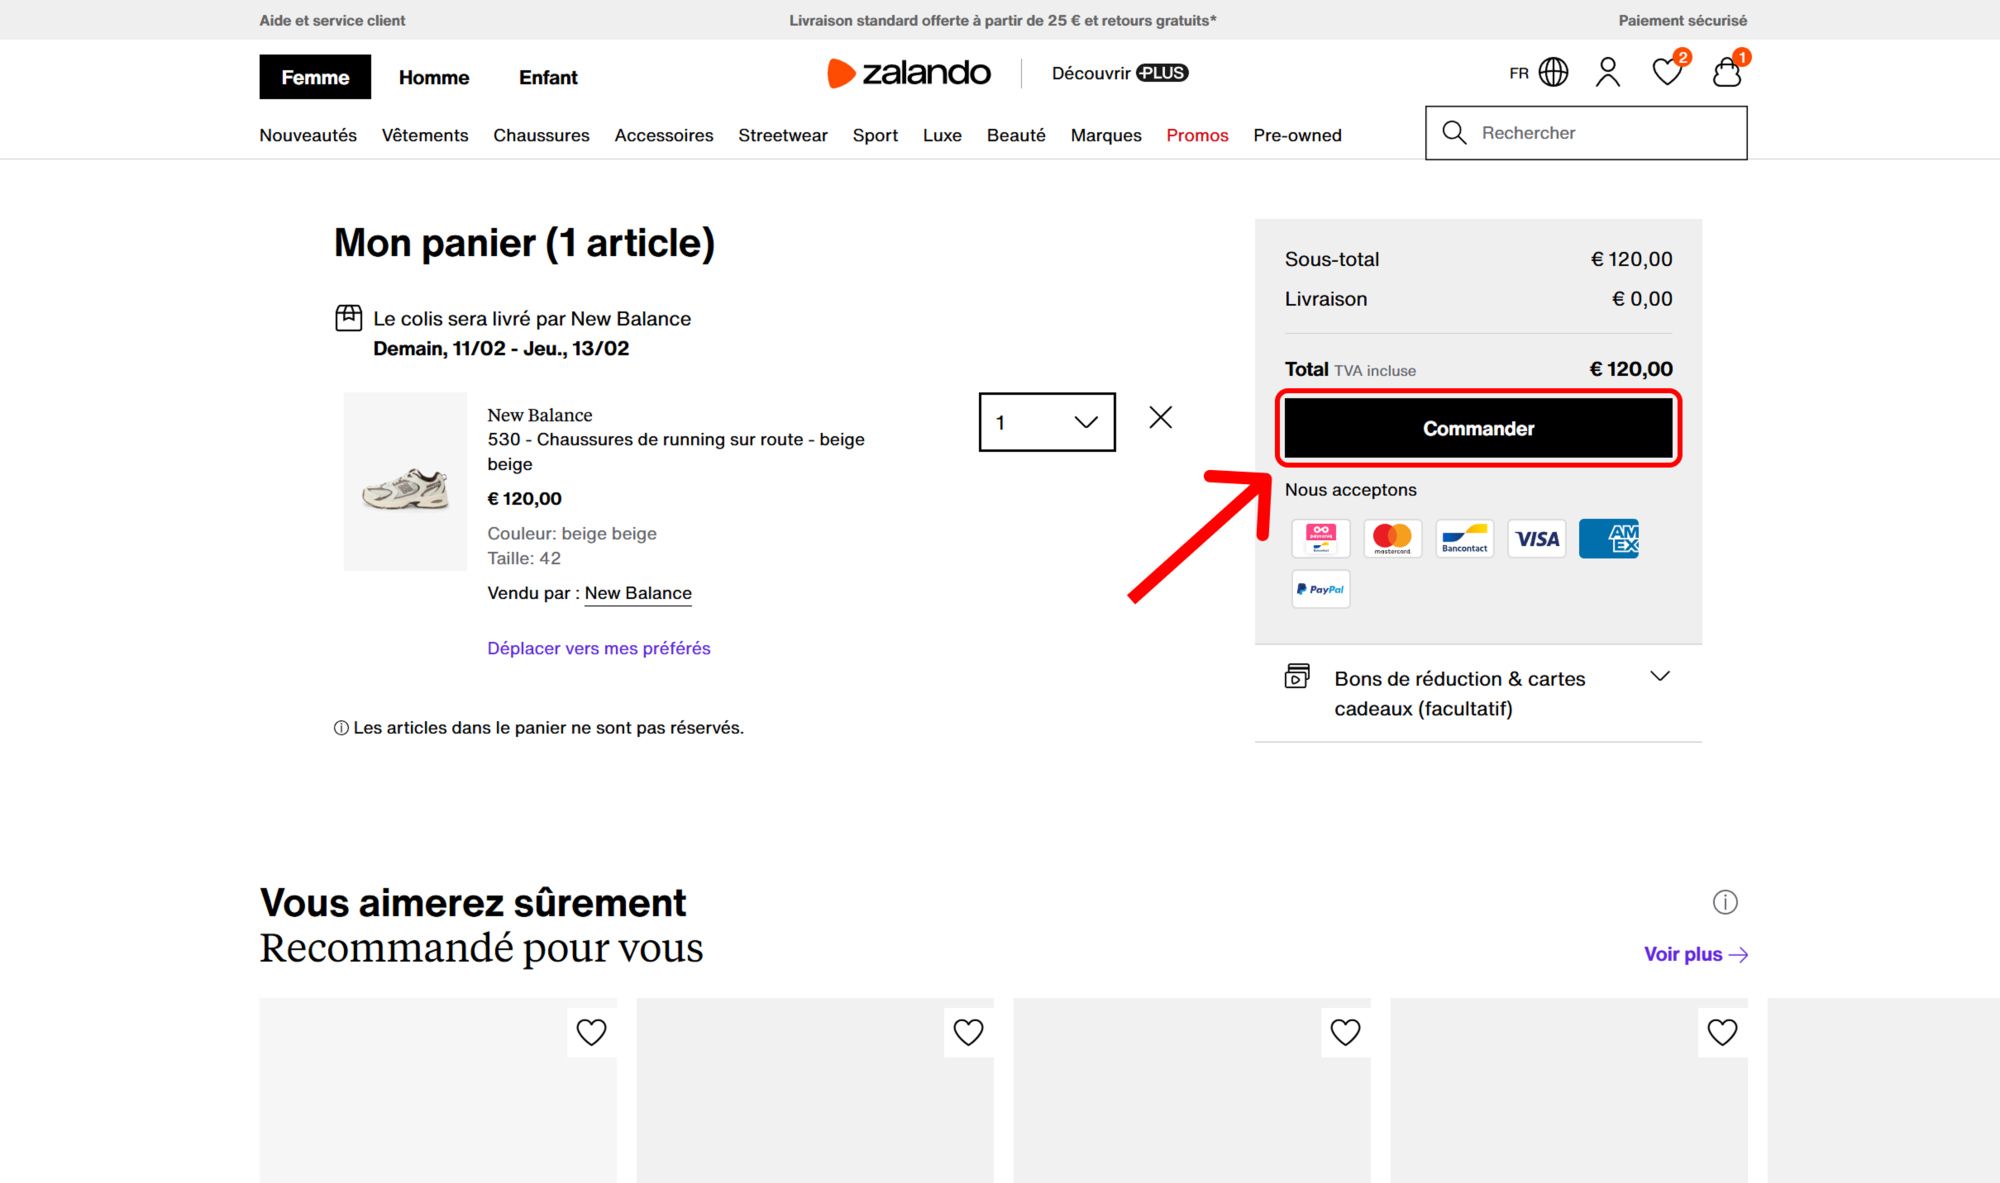Open Aide et service client
Image resolution: width=2000 pixels, height=1183 pixels.
point(332,20)
